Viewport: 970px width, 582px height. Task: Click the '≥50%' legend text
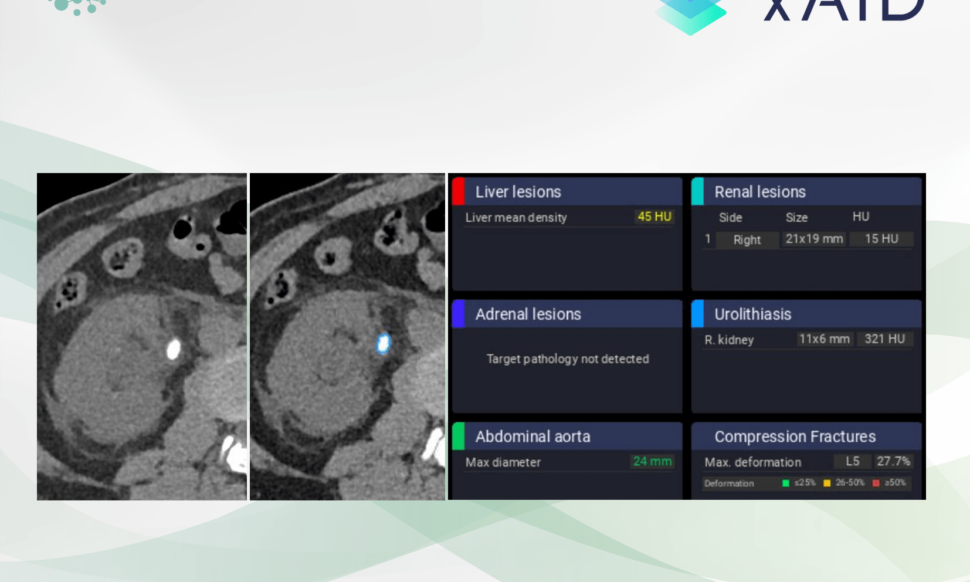tap(895, 482)
